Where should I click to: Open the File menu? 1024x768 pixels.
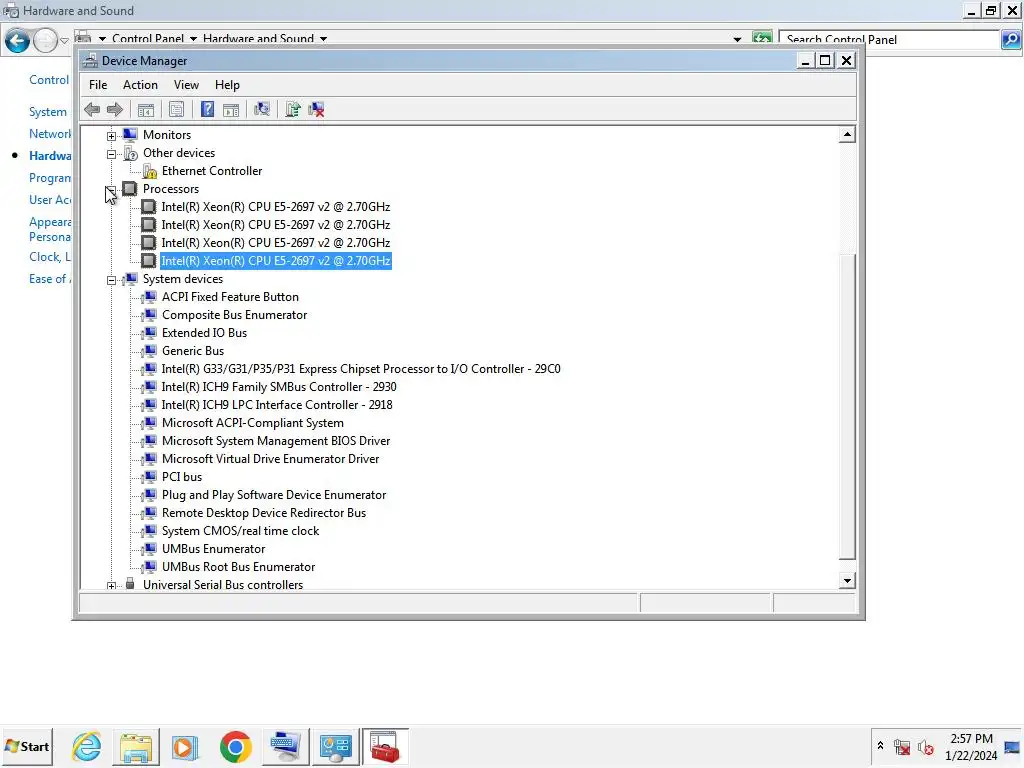pos(98,85)
